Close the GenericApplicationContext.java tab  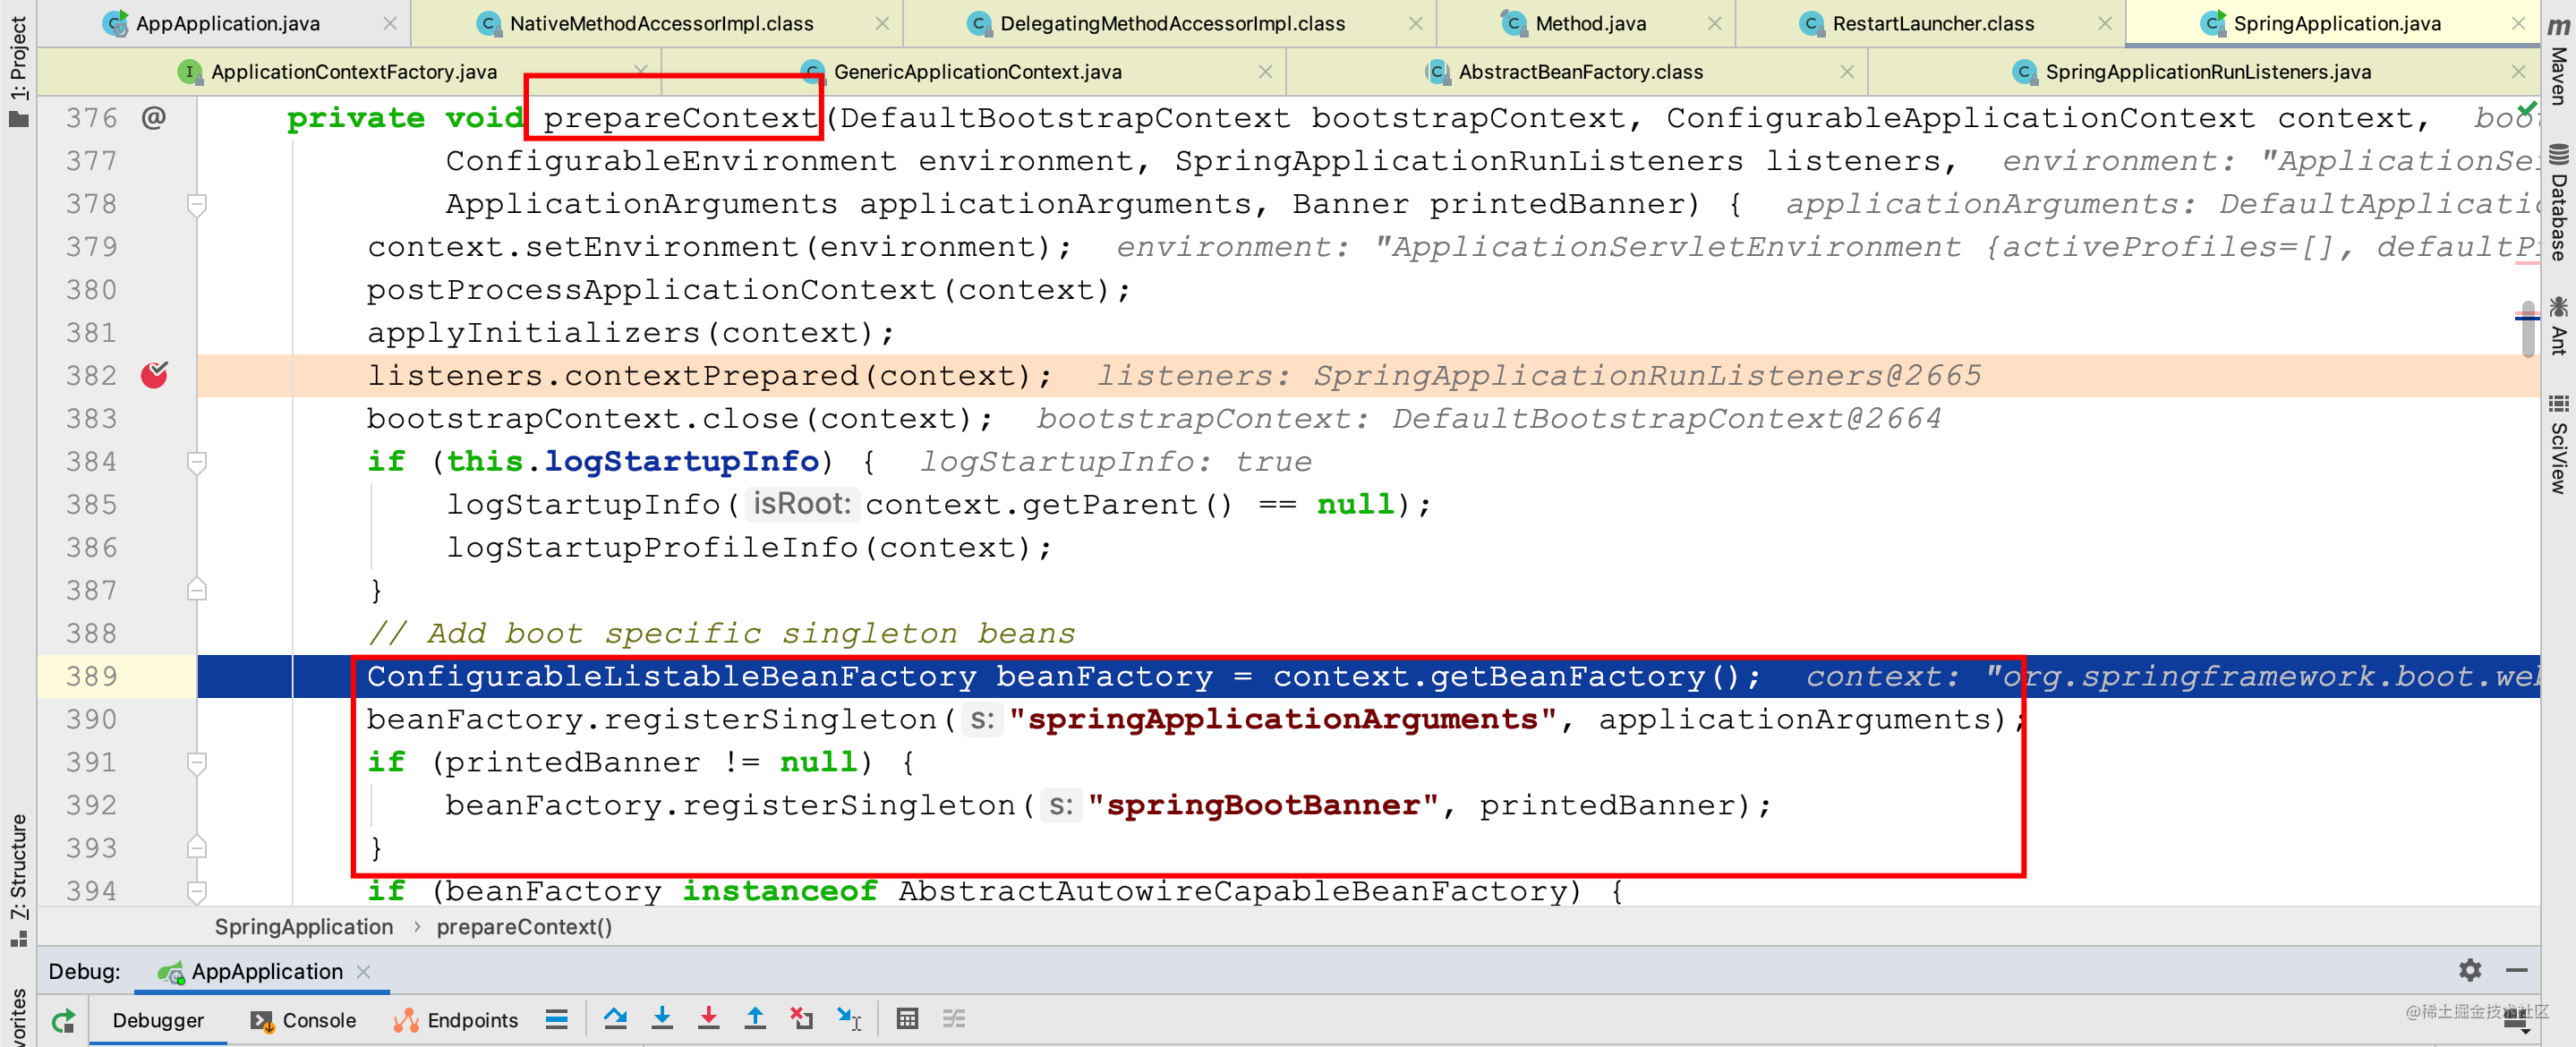[1265, 72]
